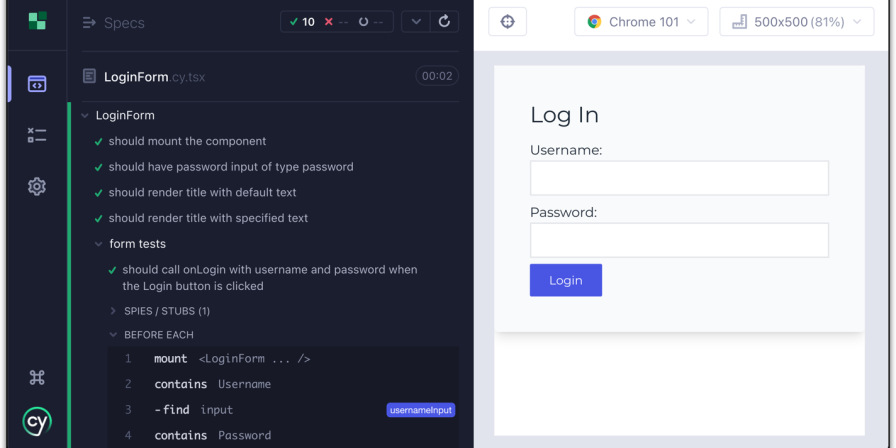
Task: Click the passed tests count 10
Action: click(302, 22)
